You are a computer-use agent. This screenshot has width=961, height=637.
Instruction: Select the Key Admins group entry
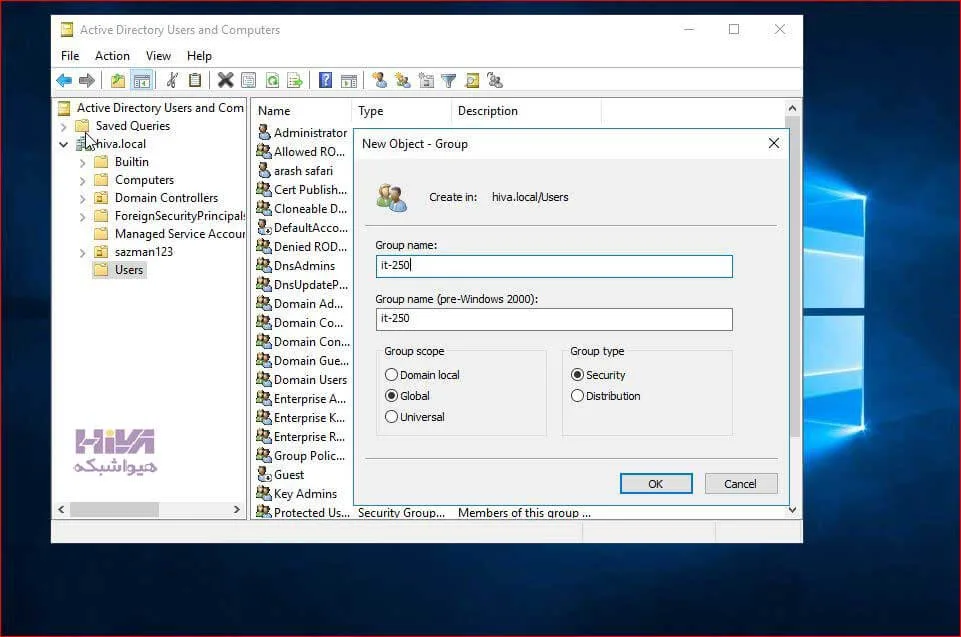[x=297, y=494]
